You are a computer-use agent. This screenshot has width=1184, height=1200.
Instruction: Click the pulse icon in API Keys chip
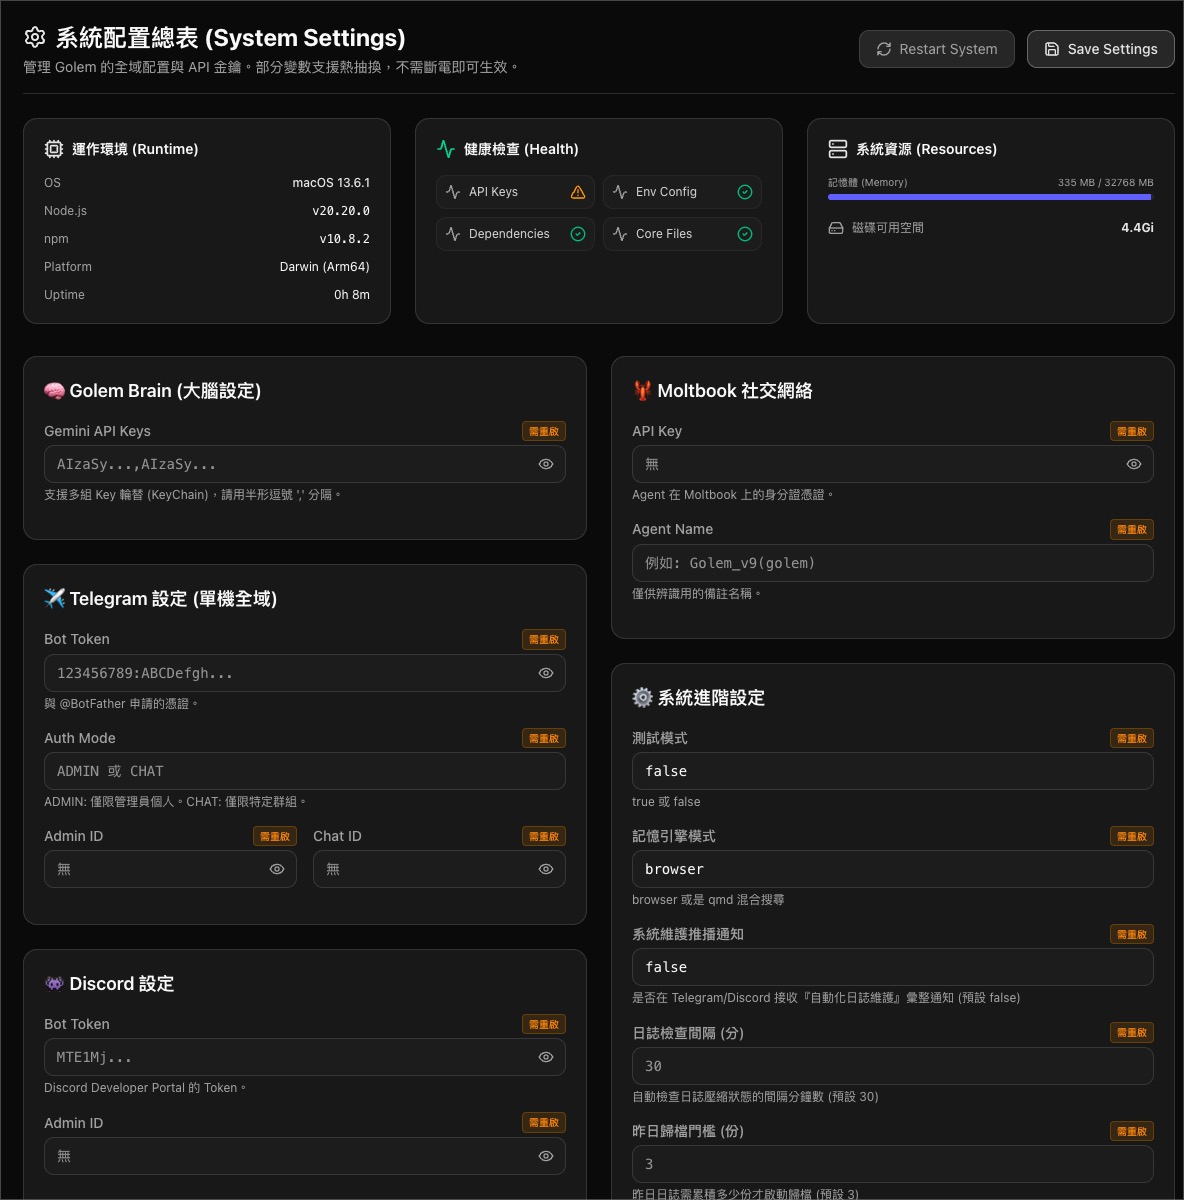point(453,192)
